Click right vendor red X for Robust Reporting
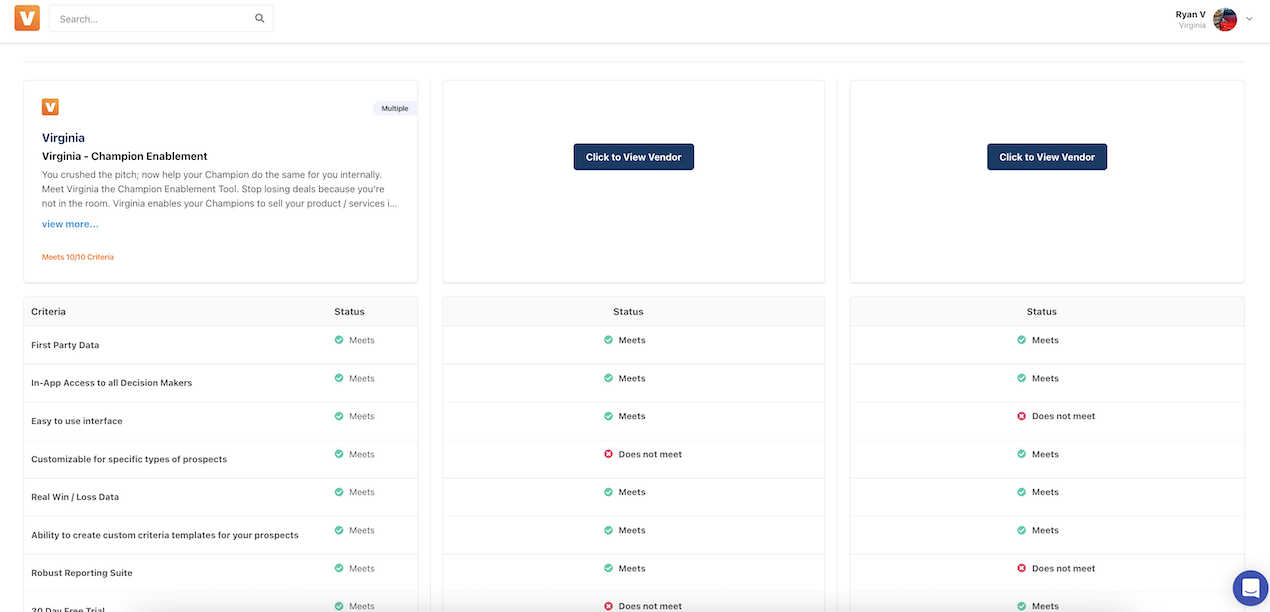Screen dimensions: 1270x612 coord(1021,568)
